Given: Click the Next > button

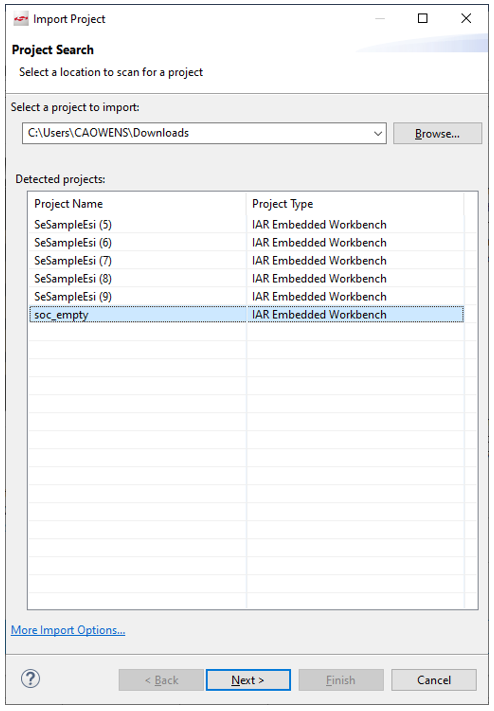Looking at the screenshot, I should [248, 680].
